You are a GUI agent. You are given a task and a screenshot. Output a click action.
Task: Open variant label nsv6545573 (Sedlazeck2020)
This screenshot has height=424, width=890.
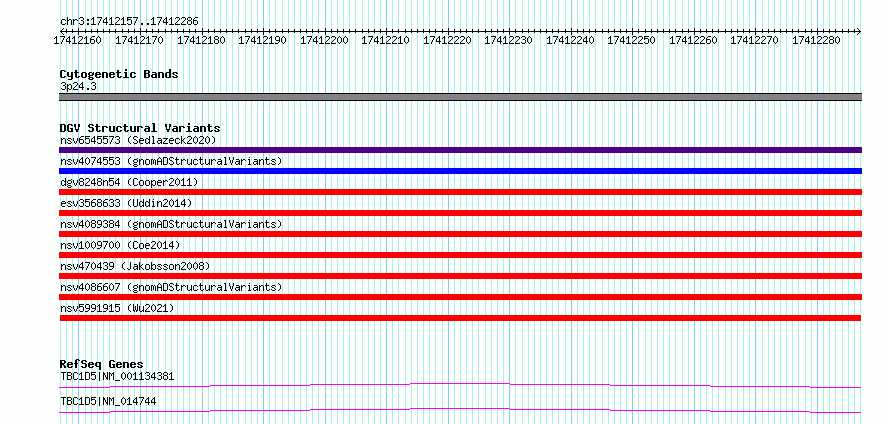coord(138,140)
